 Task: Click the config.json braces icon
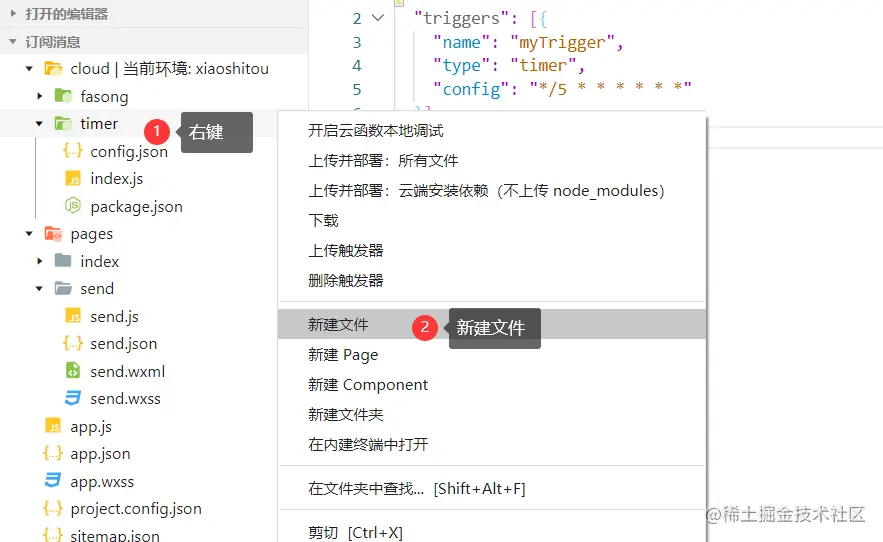[73, 151]
